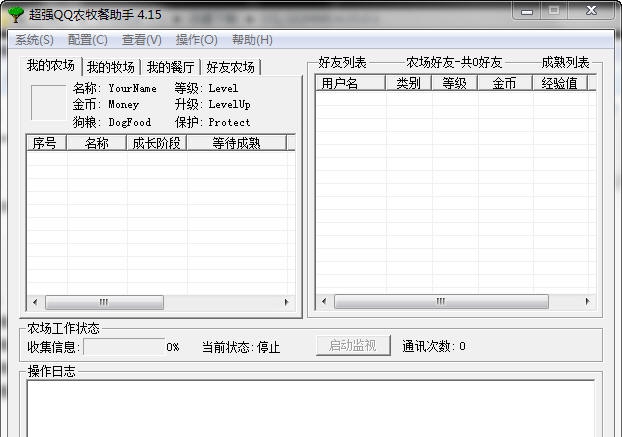Screen dimensions: 622x437
Task: Click left arrow of friends list scrollbar
Action: [x=324, y=301]
